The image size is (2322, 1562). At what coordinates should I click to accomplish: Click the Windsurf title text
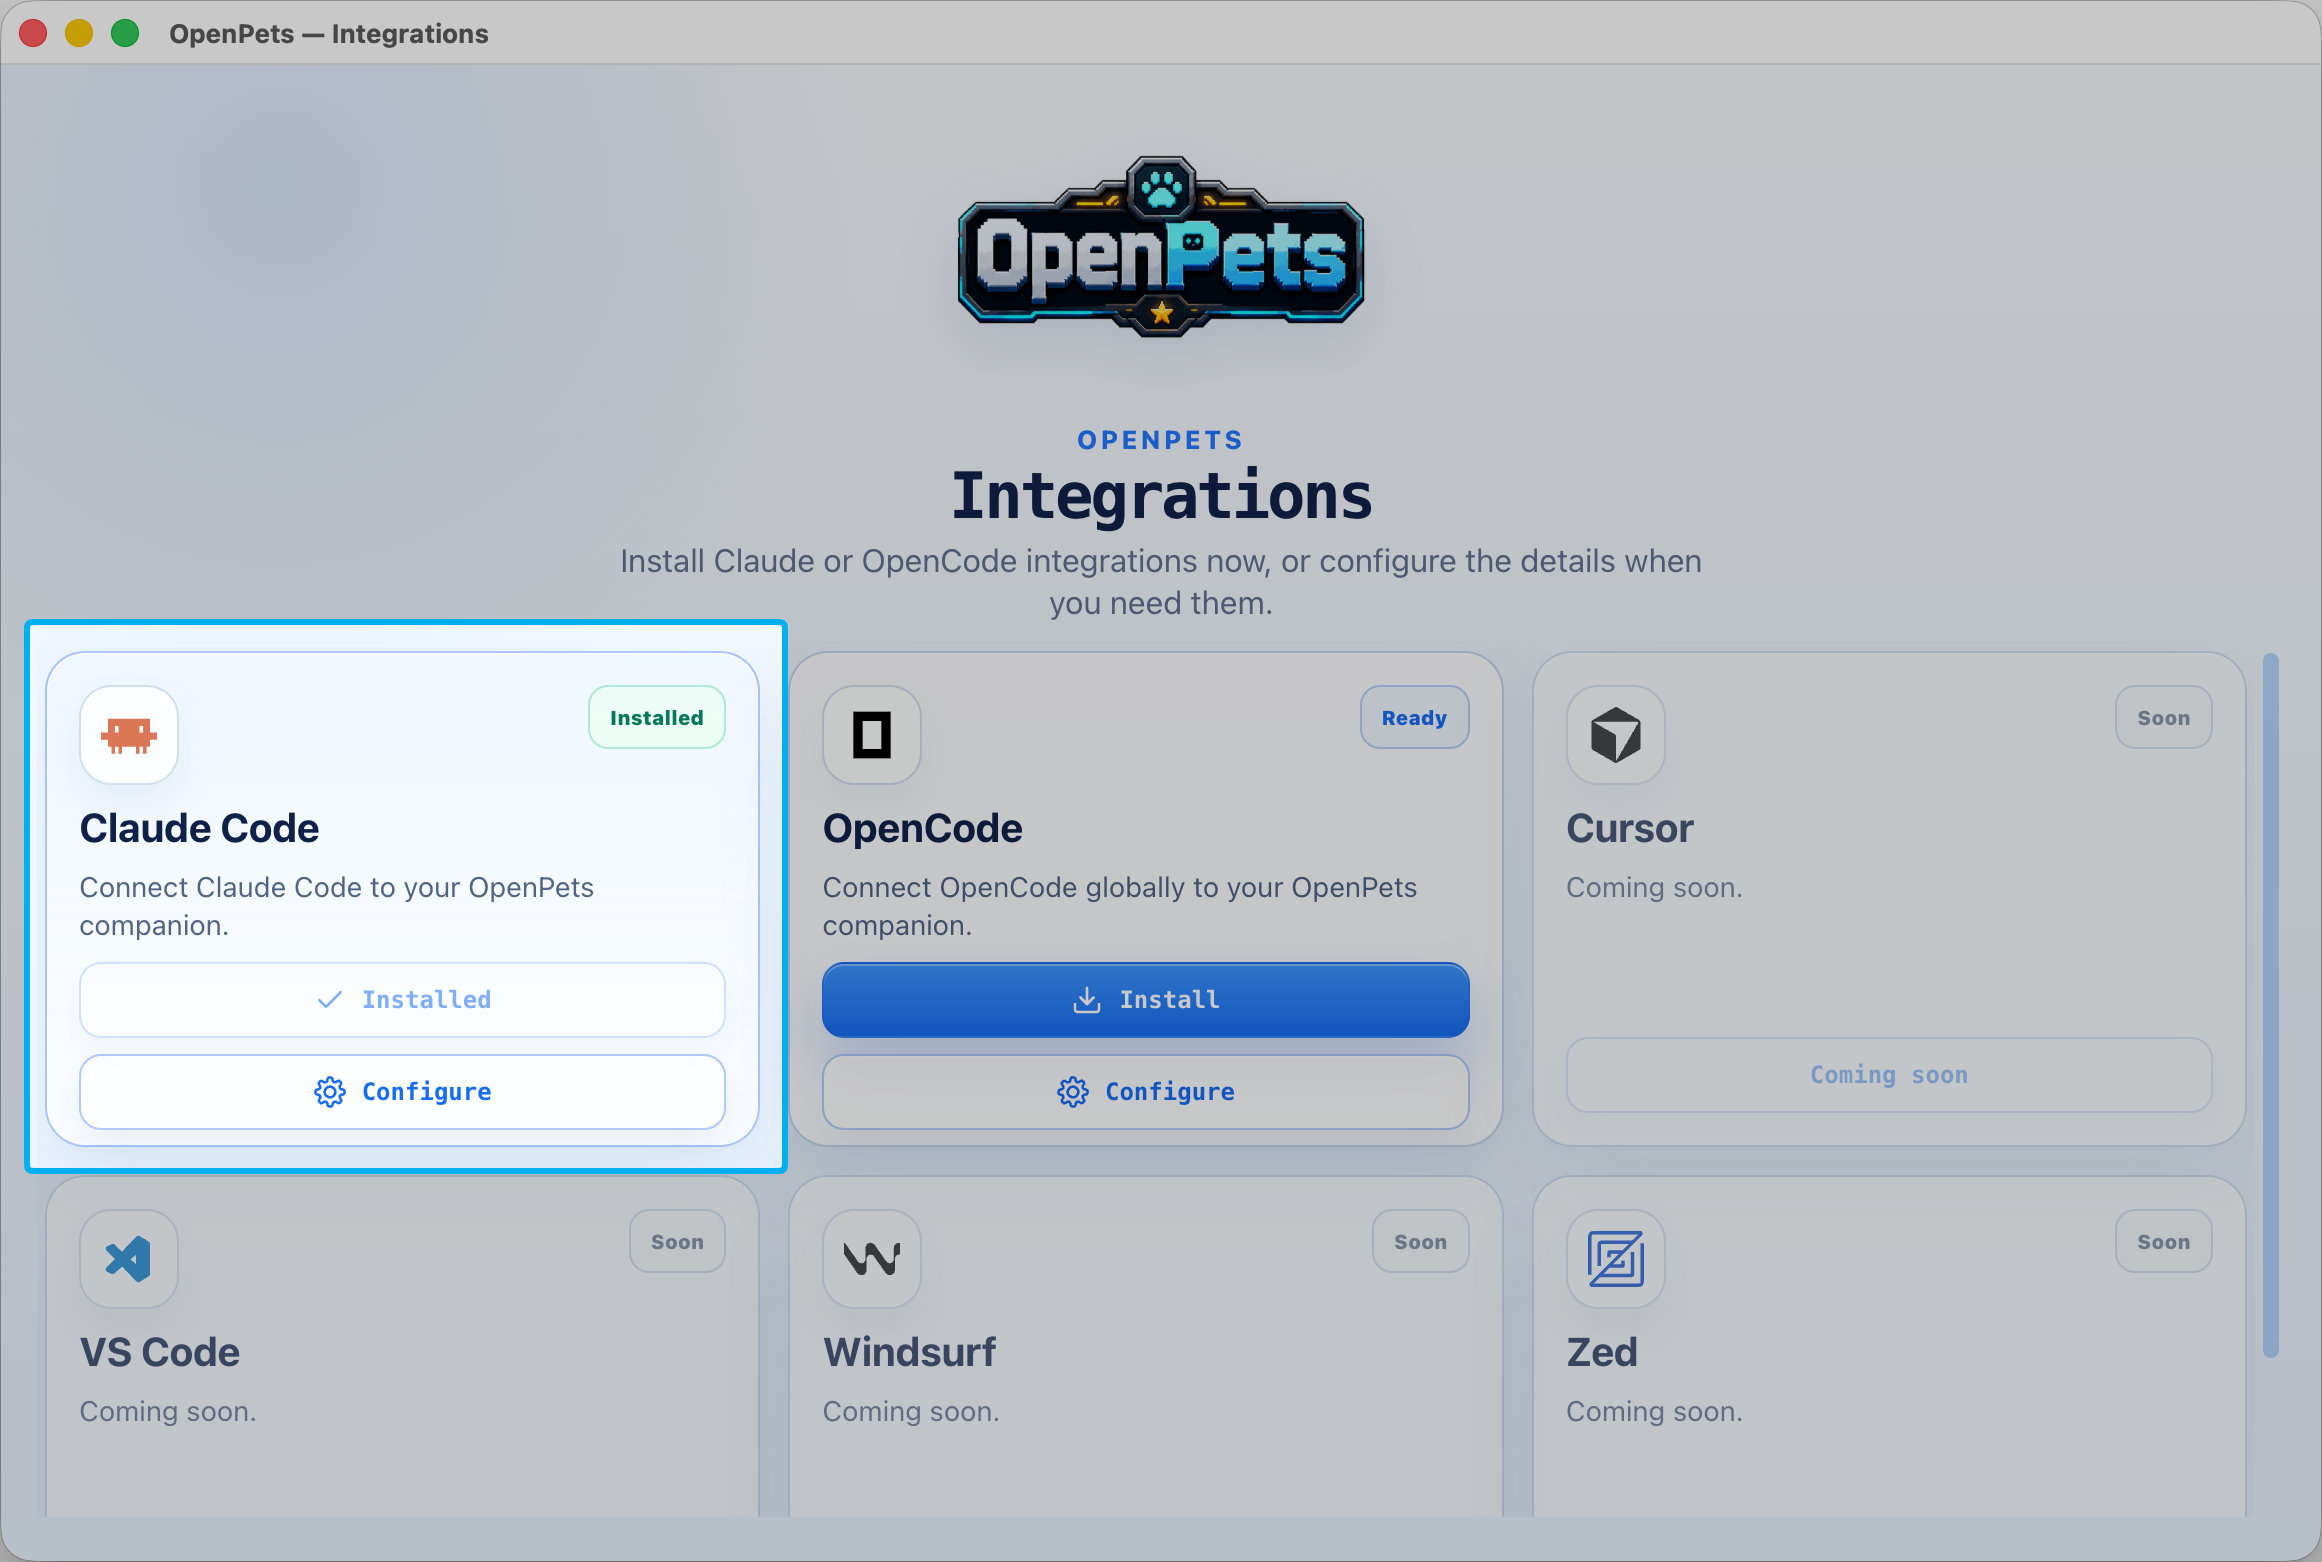pyautogui.click(x=909, y=1353)
